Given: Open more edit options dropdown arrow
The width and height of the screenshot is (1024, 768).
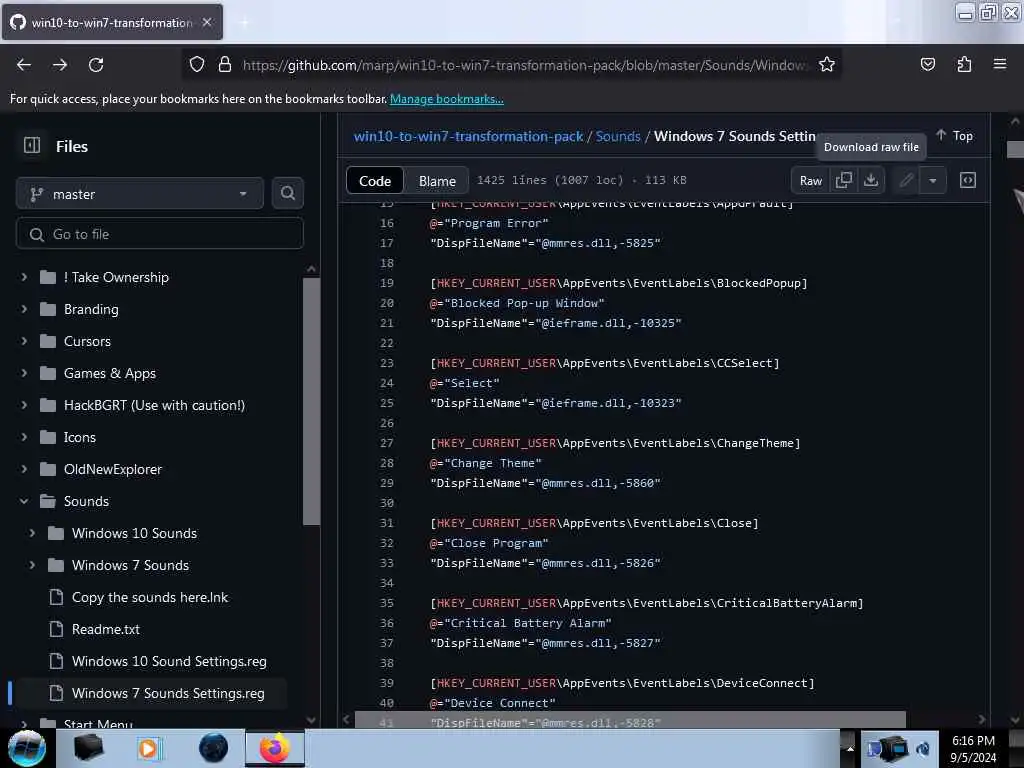Looking at the screenshot, I should pyautogui.click(x=933, y=180).
